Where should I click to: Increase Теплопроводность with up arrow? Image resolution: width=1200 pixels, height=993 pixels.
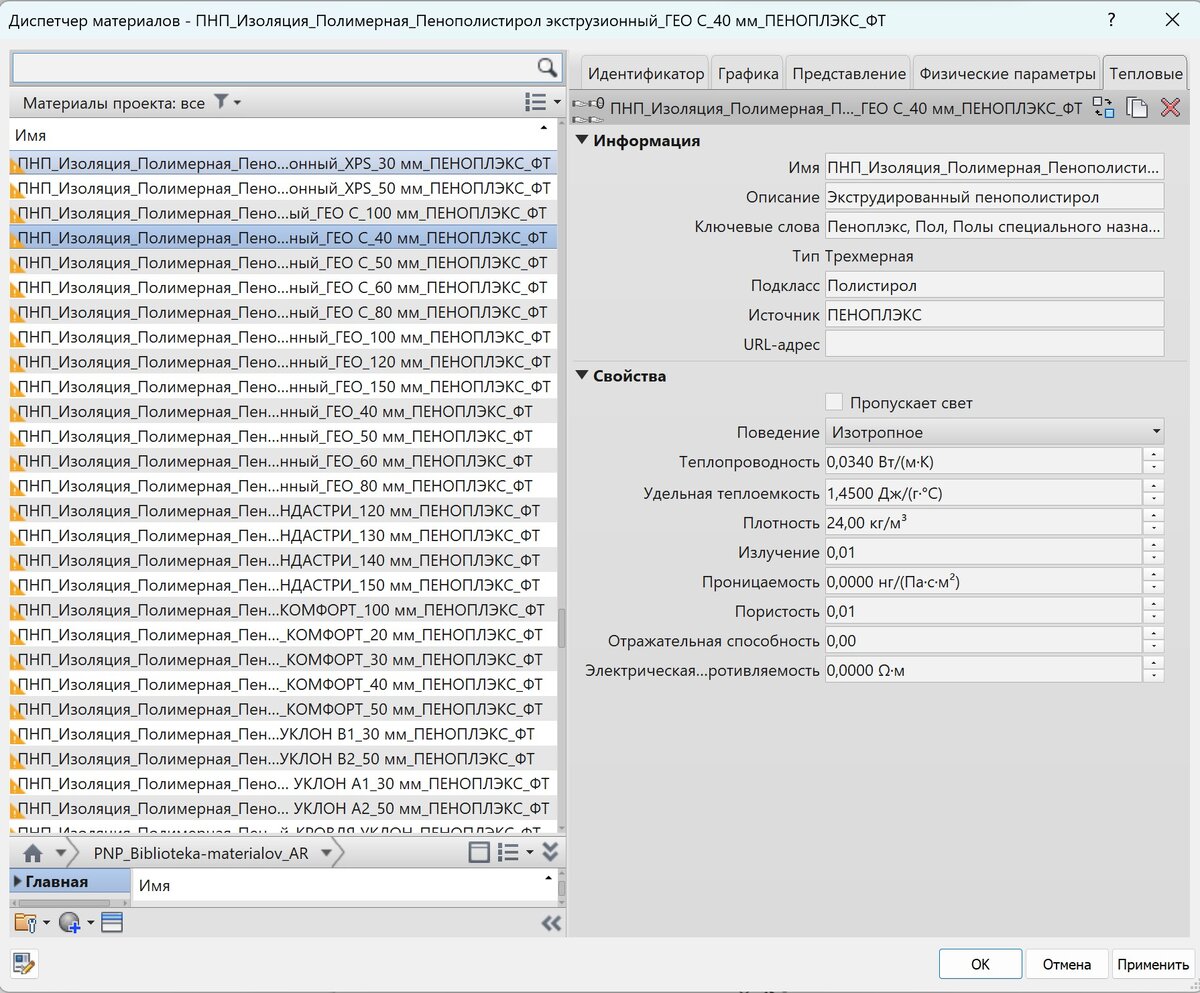1154,455
